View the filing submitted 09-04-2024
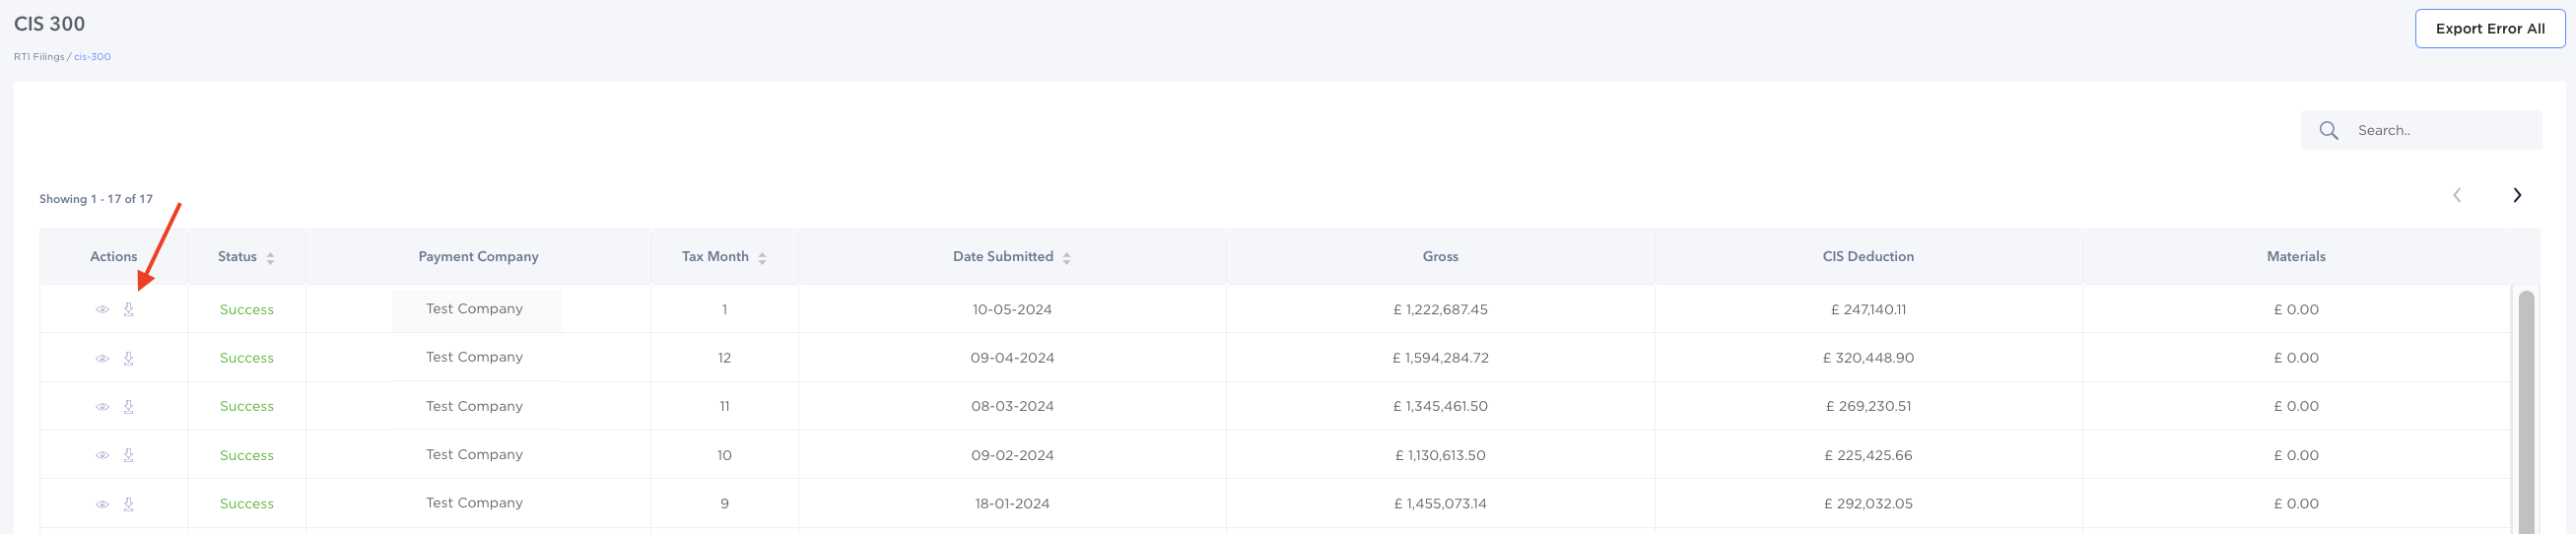 tap(102, 358)
